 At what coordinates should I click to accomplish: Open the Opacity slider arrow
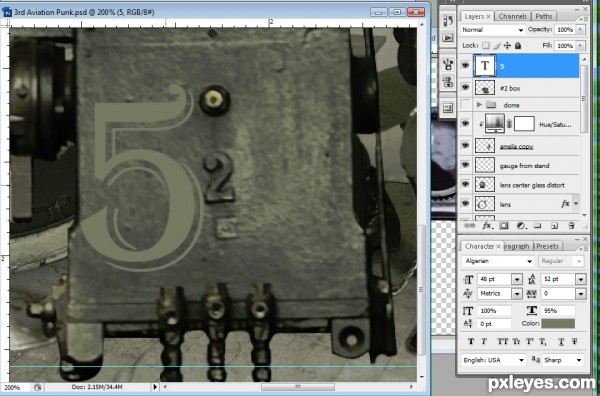[580, 29]
